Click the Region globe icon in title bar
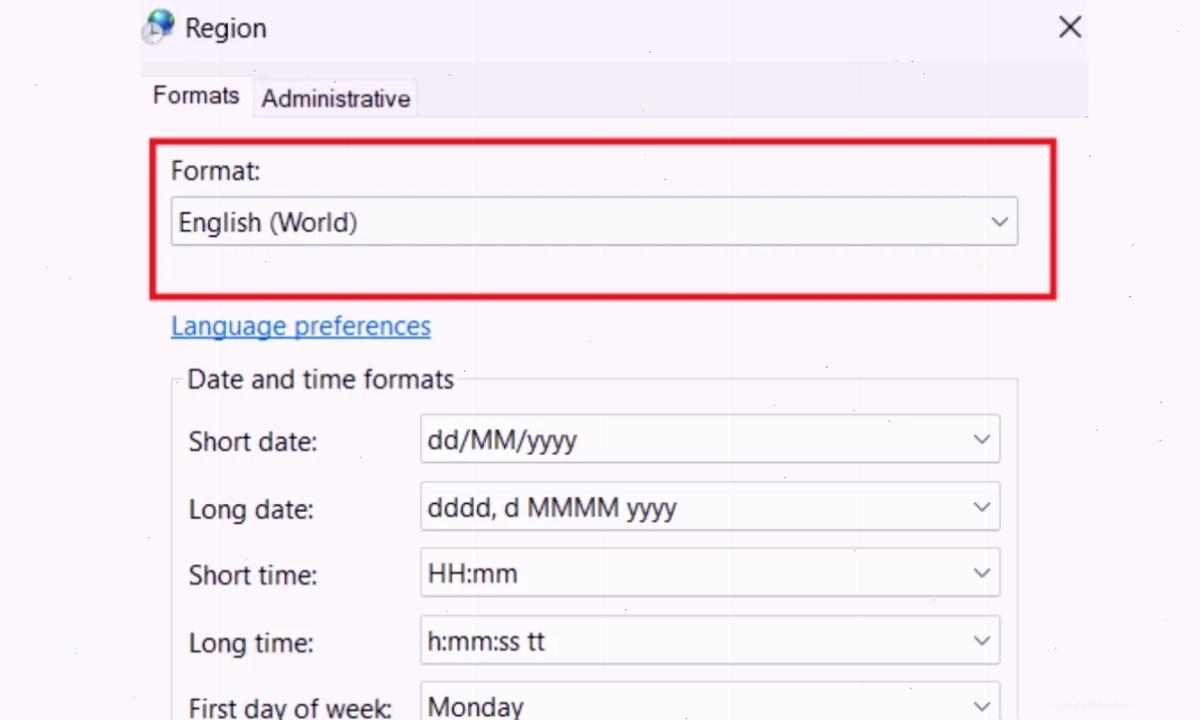The height and width of the screenshot is (721, 1200). tap(159, 27)
